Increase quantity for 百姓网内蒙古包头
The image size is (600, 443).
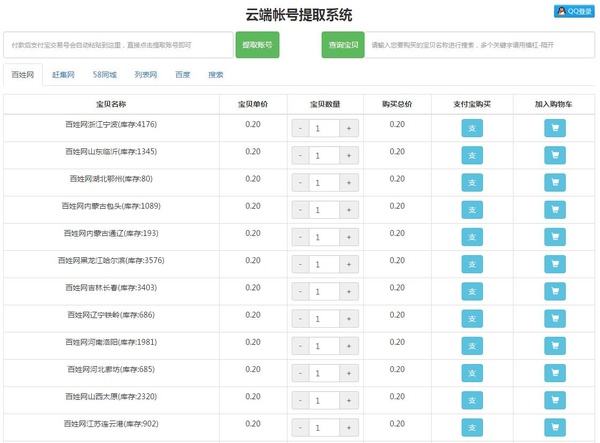(349, 210)
